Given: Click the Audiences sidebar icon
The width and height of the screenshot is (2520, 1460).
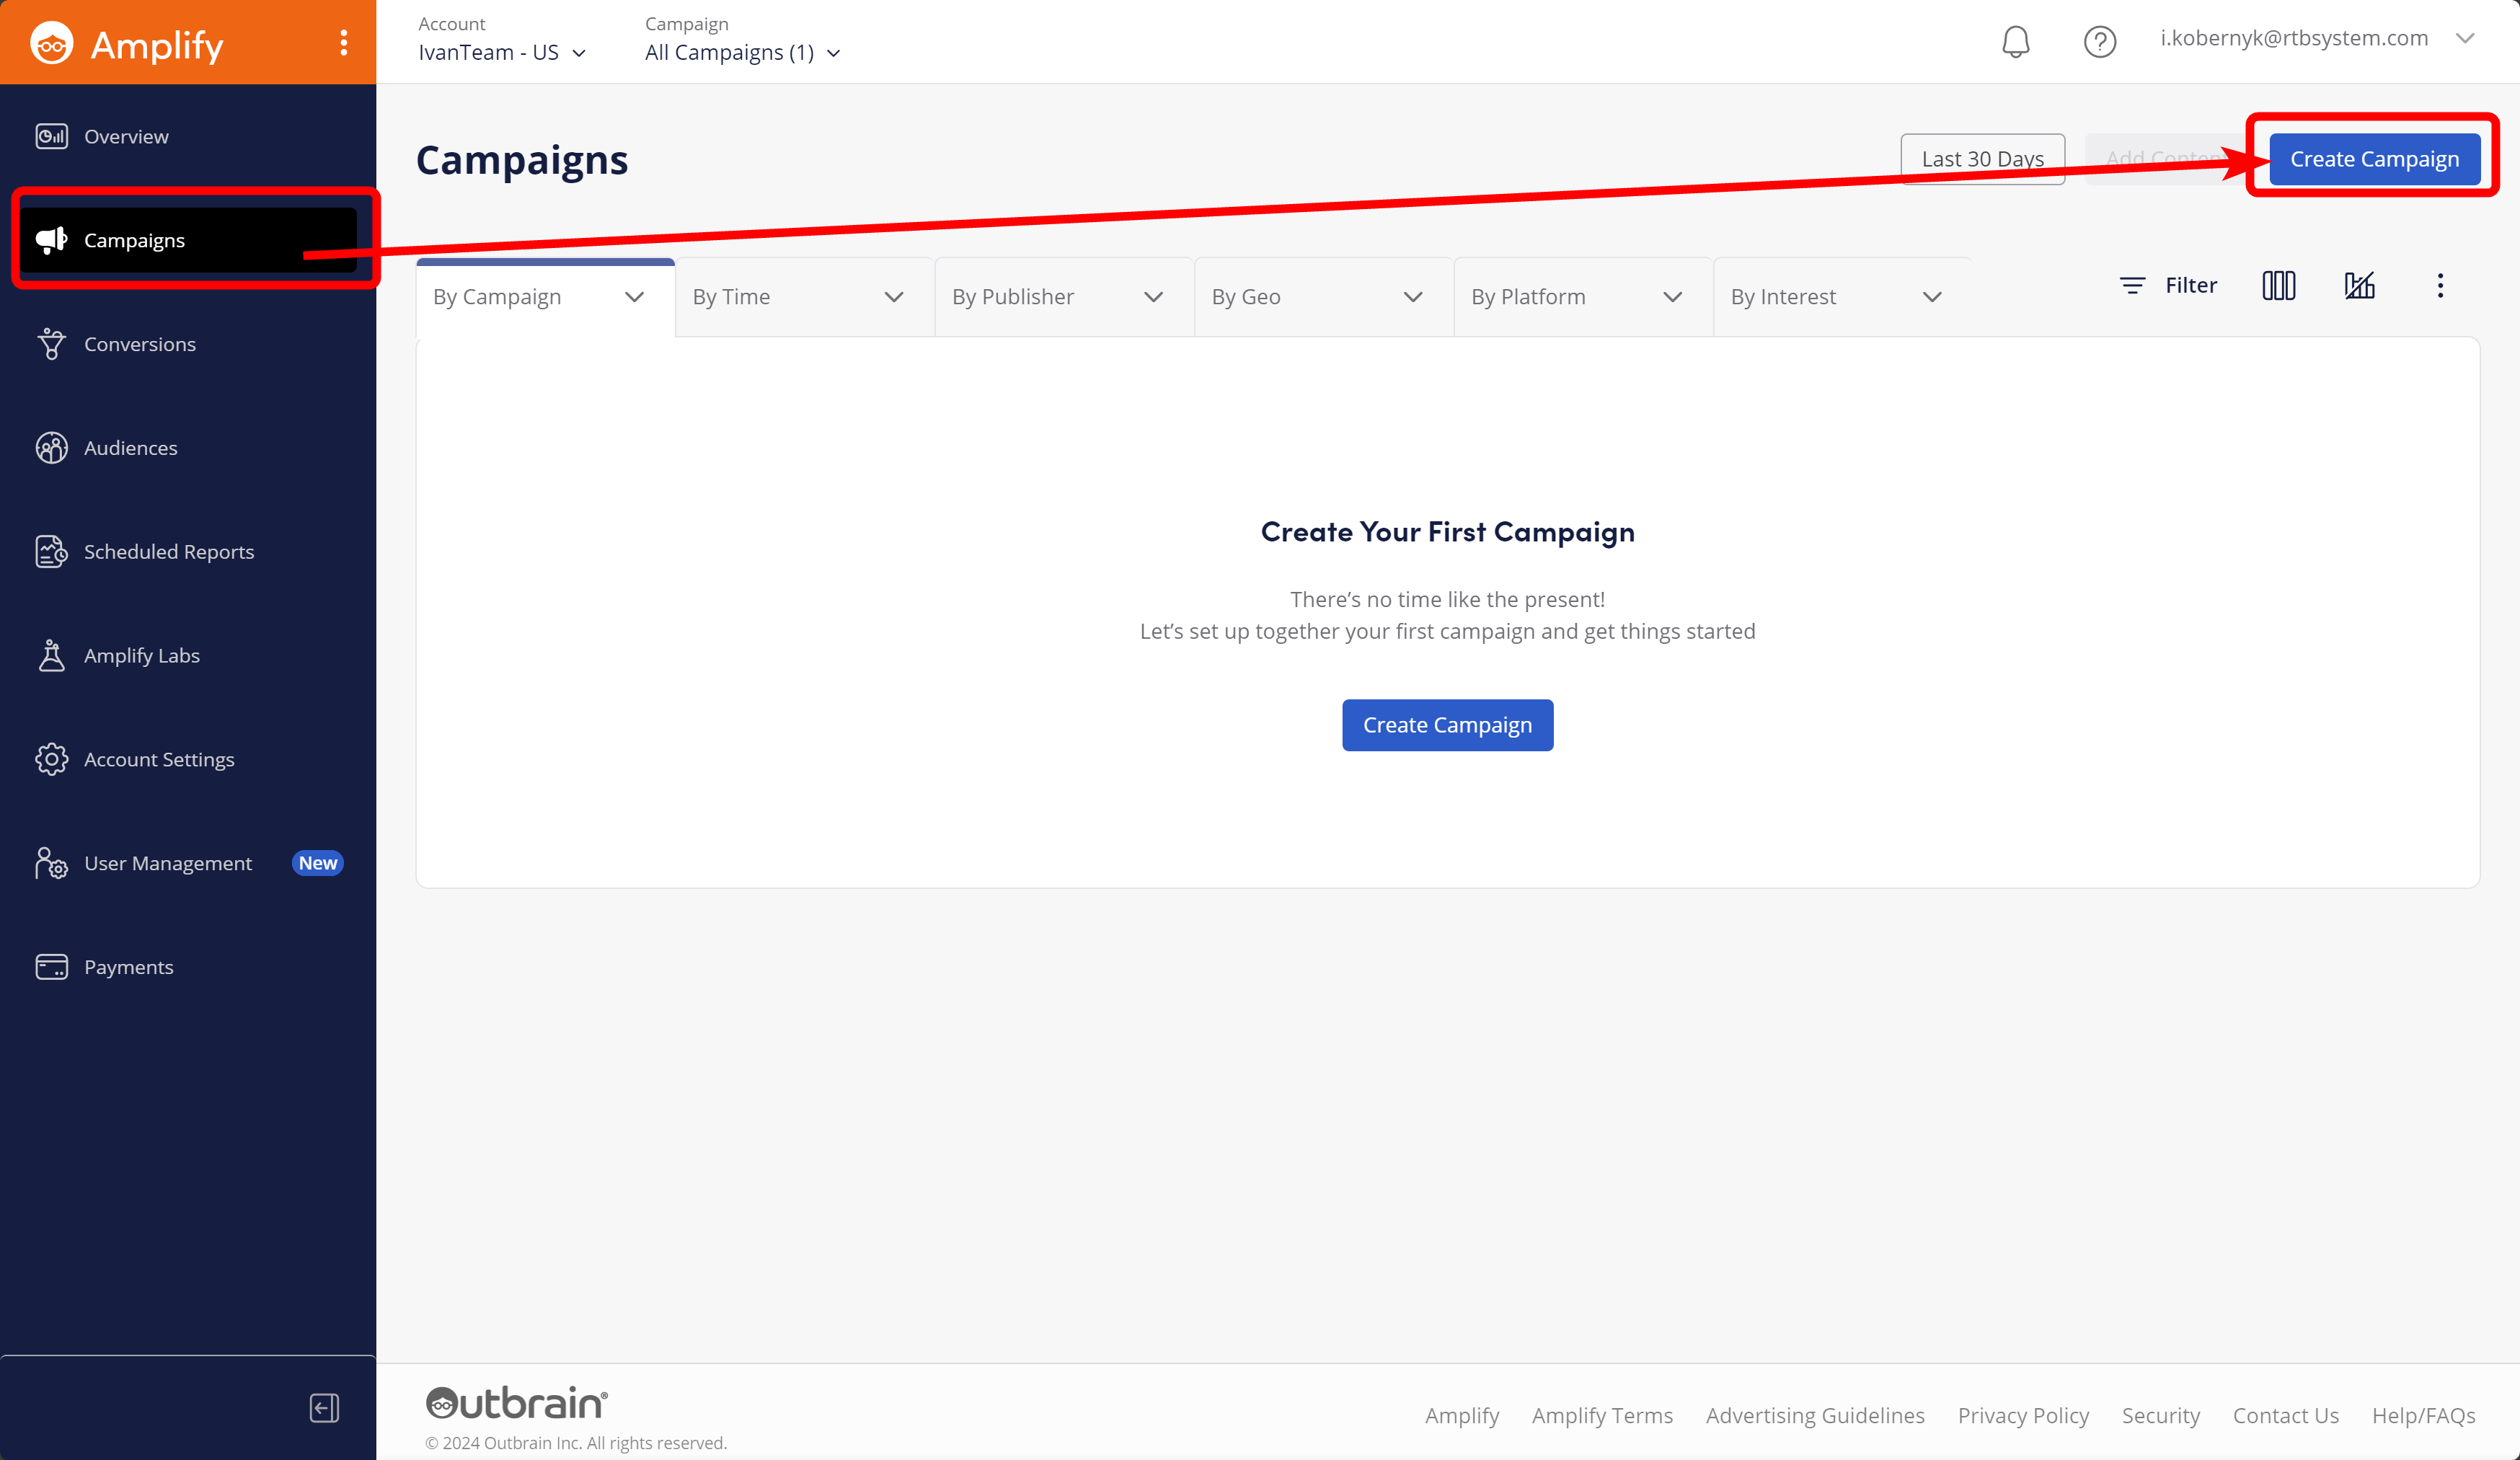Looking at the screenshot, I should click(x=51, y=448).
